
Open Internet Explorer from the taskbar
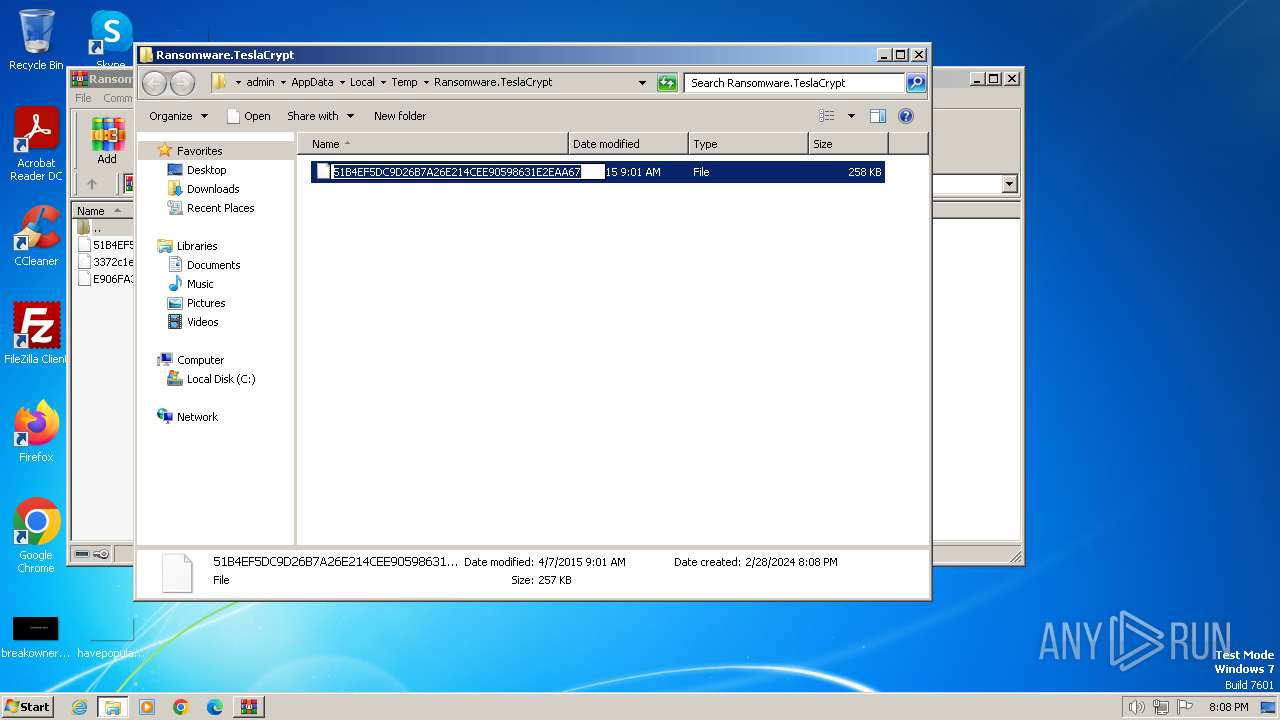click(80, 707)
